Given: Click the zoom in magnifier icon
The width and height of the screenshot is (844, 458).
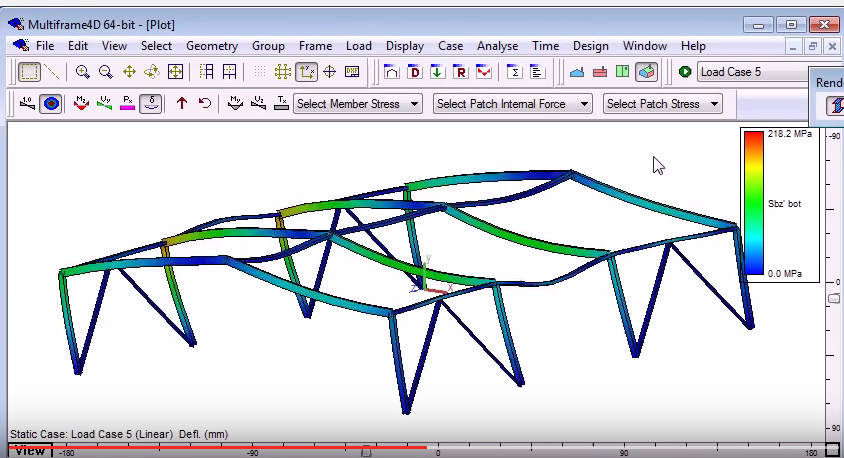Looking at the screenshot, I should tap(82, 72).
